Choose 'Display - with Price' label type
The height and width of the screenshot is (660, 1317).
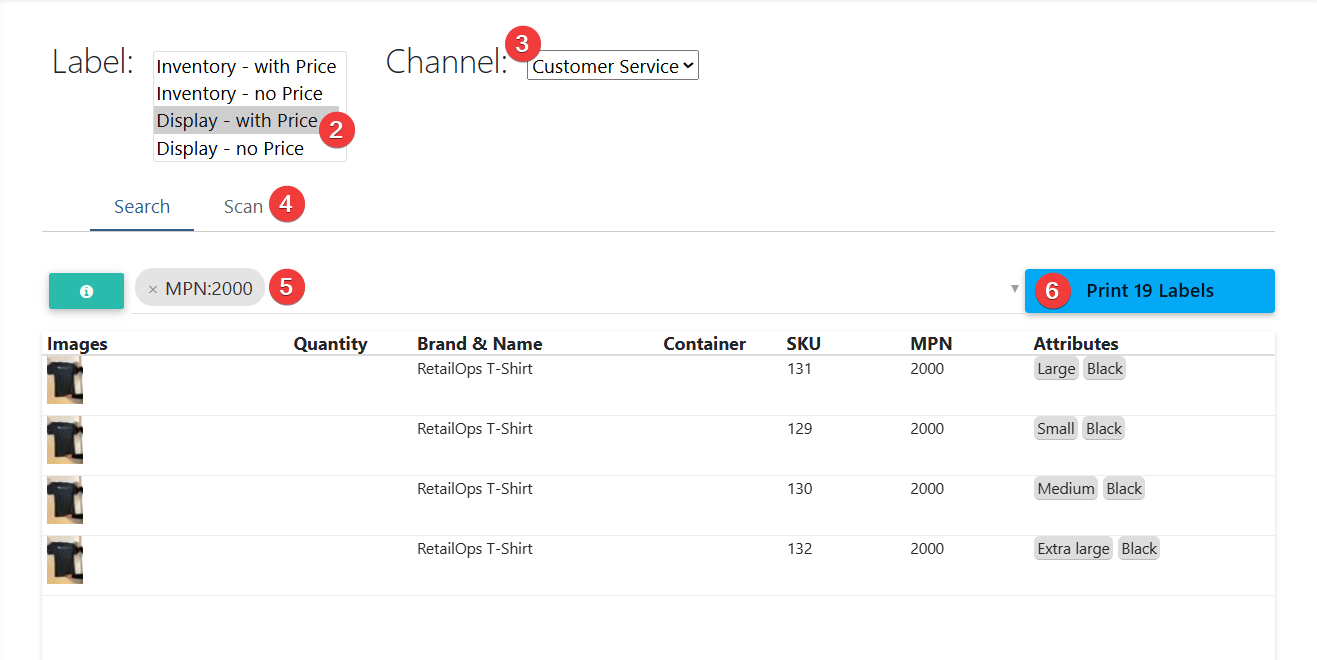coord(236,121)
